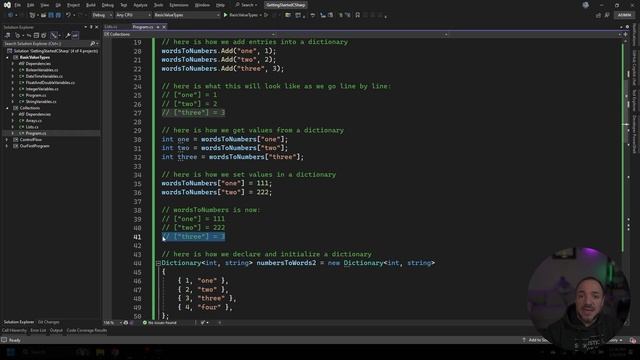Viewport: 640px width, 360px height.
Task: Click the Save All toolbar icon
Action: [x=58, y=15]
